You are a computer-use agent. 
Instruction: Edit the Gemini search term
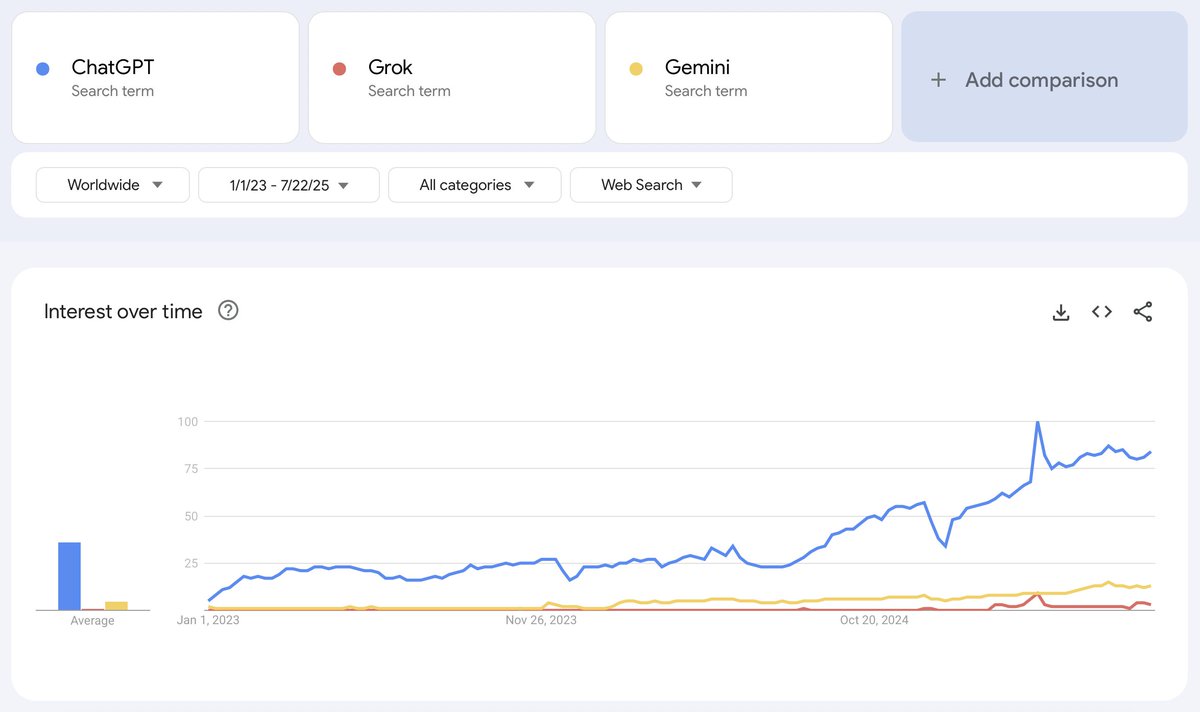749,78
